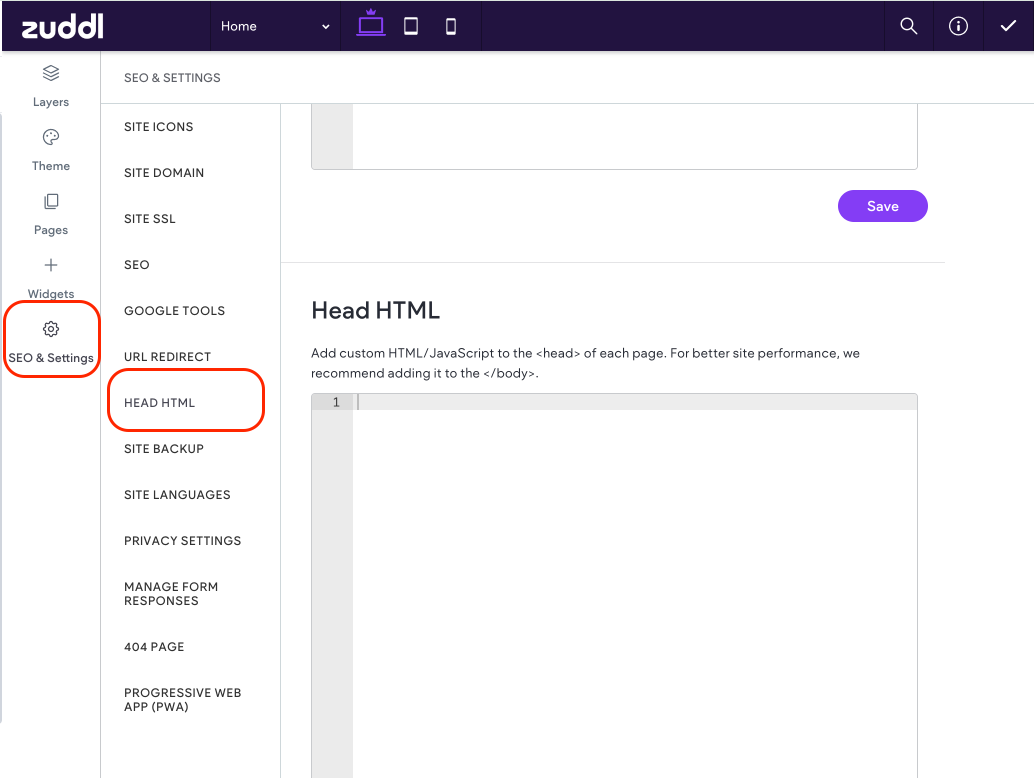This screenshot has width=1034, height=778.
Task: Switch to mobile phone preview view
Action: tap(451, 27)
